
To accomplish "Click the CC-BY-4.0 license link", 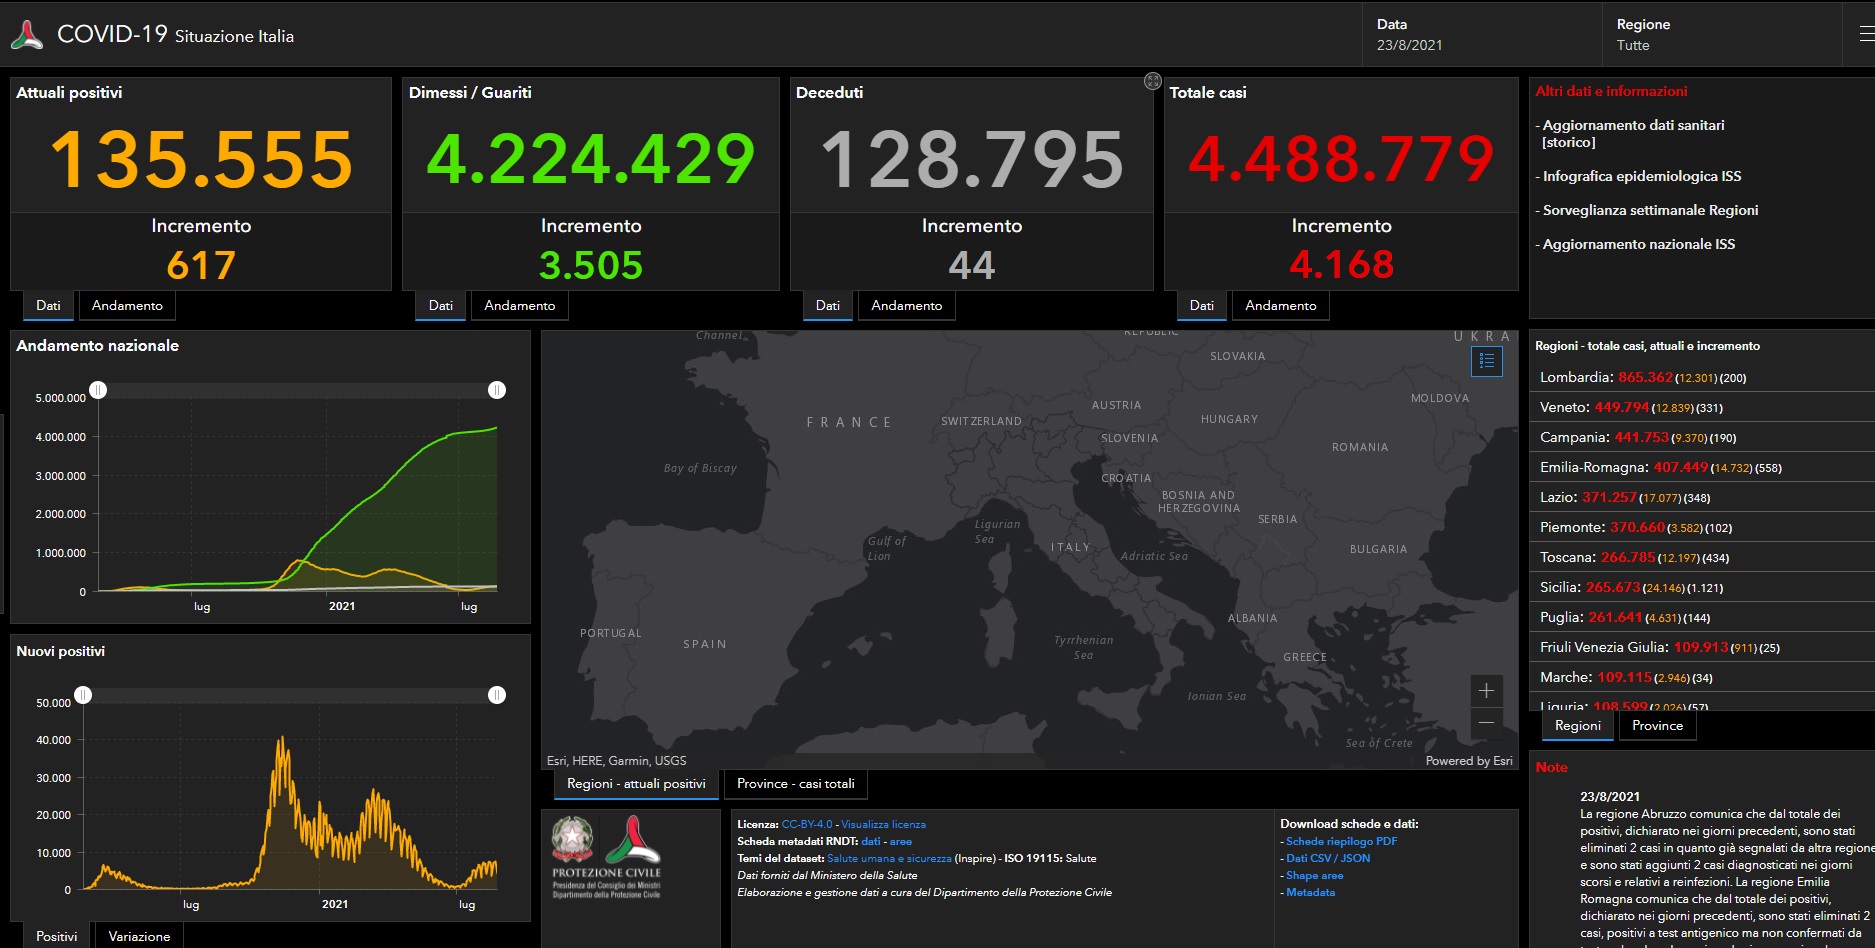I will (806, 824).
